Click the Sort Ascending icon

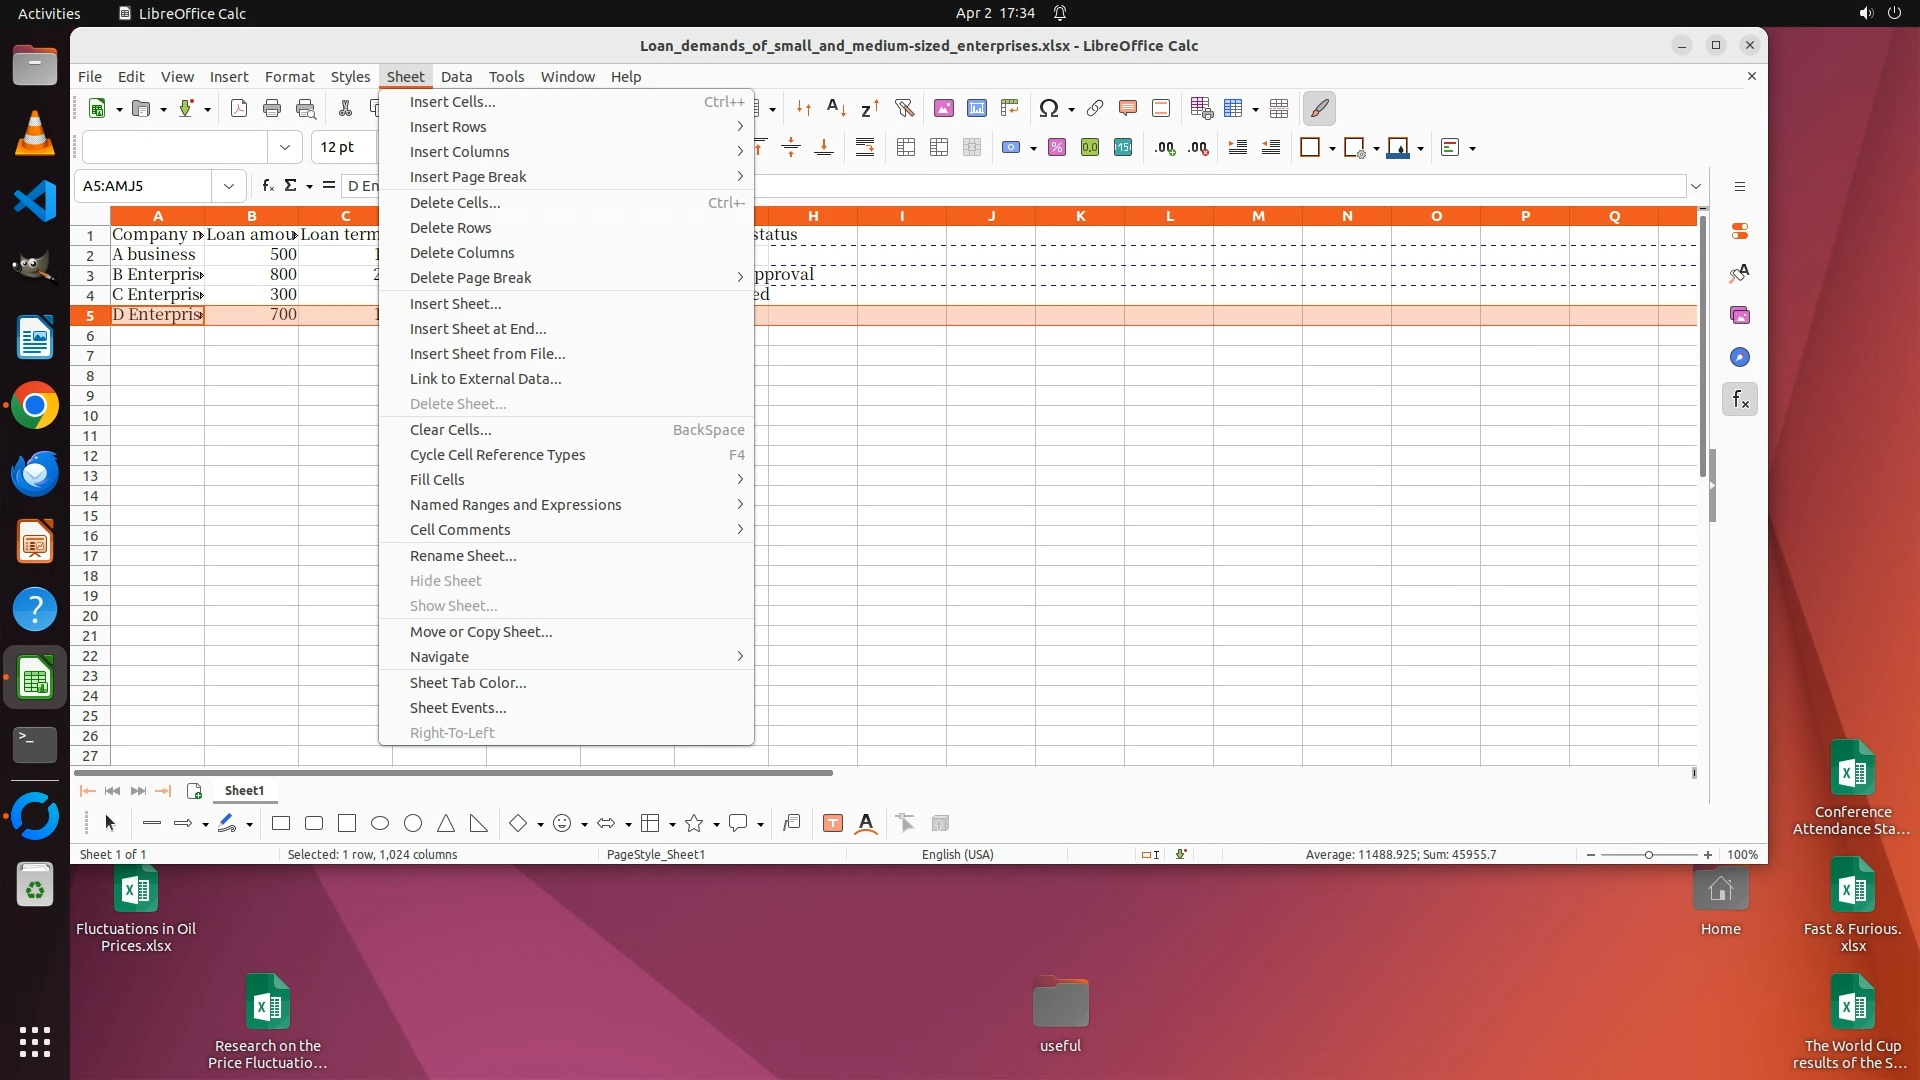point(836,108)
